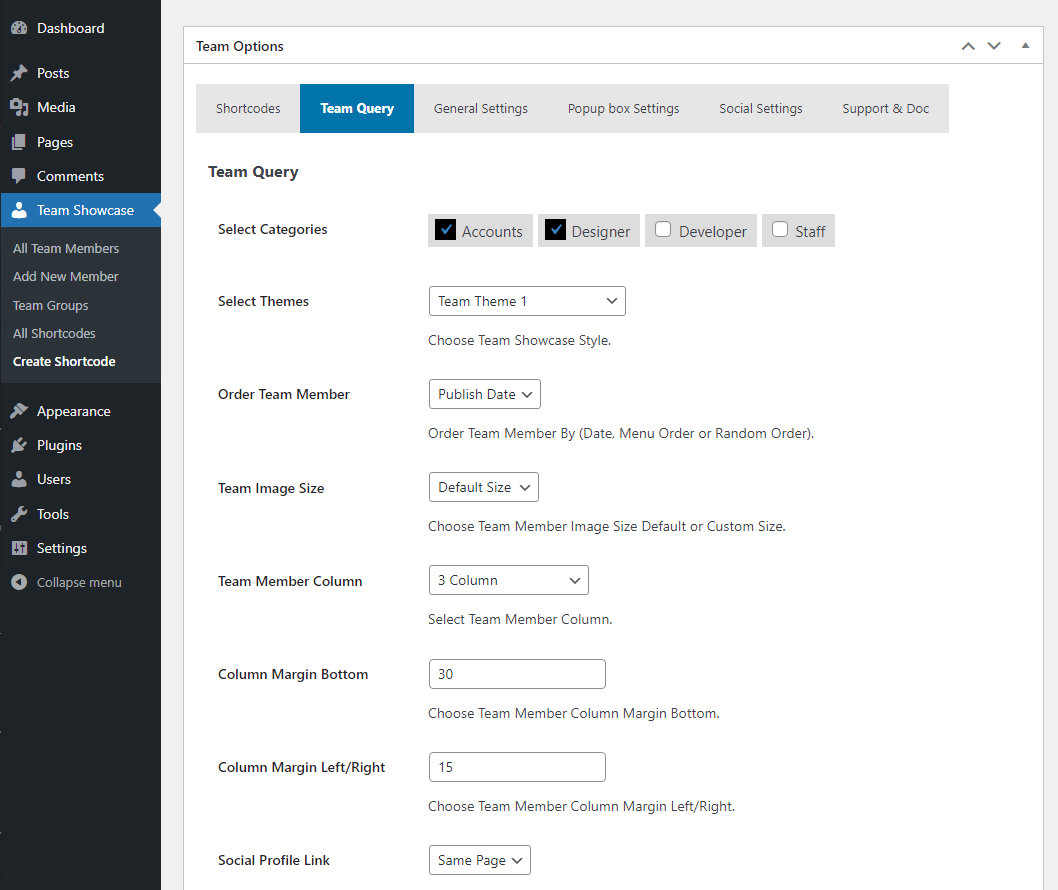Image resolution: width=1058 pixels, height=890 pixels.
Task: Enable the Developer category checkbox
Action: pos(663,230)
